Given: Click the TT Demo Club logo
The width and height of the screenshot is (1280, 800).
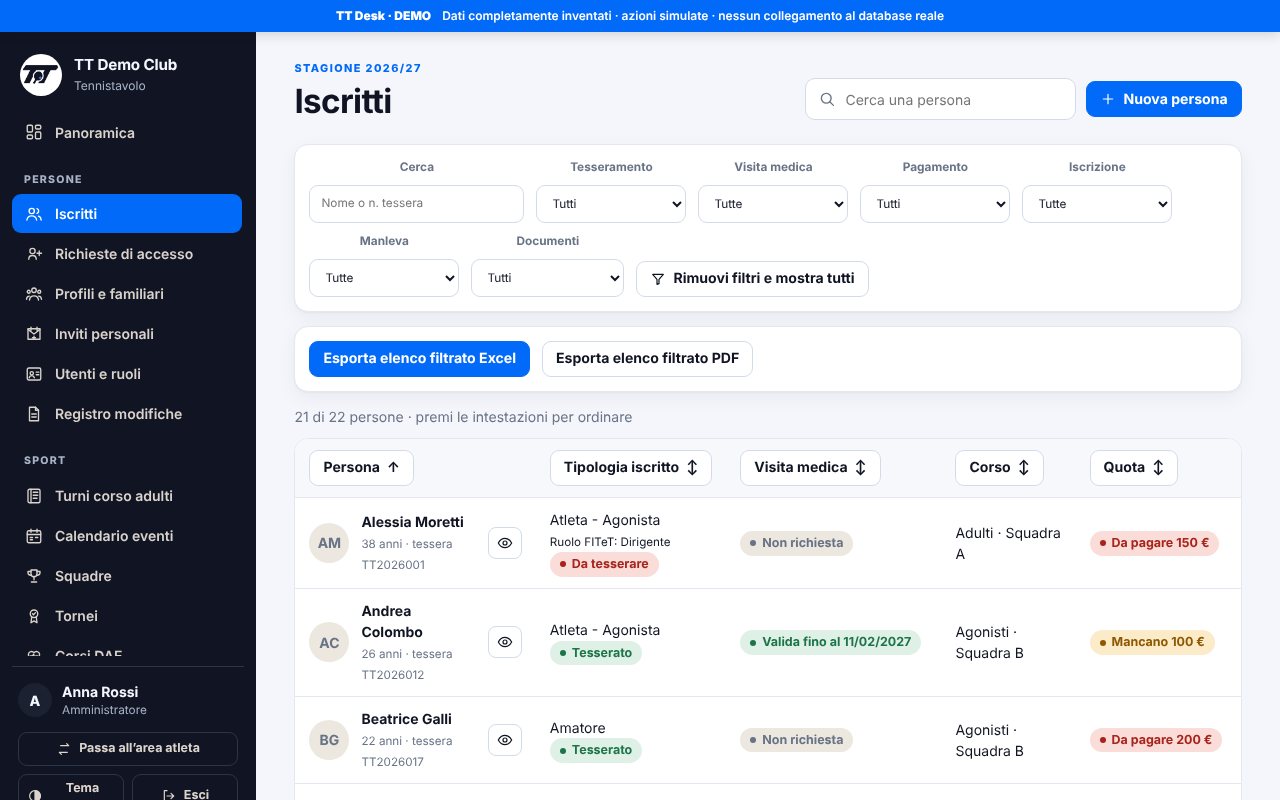Looking at the screenshot, I should 41,75.
